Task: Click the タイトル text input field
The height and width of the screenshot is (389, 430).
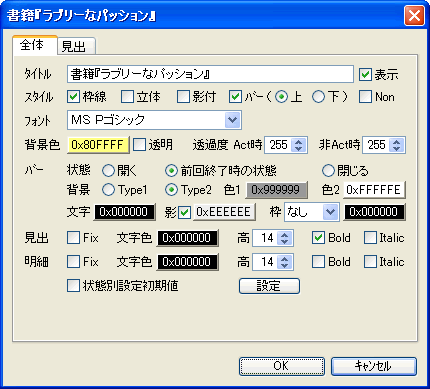Action: pyautogui.click(x=210, y=74)
